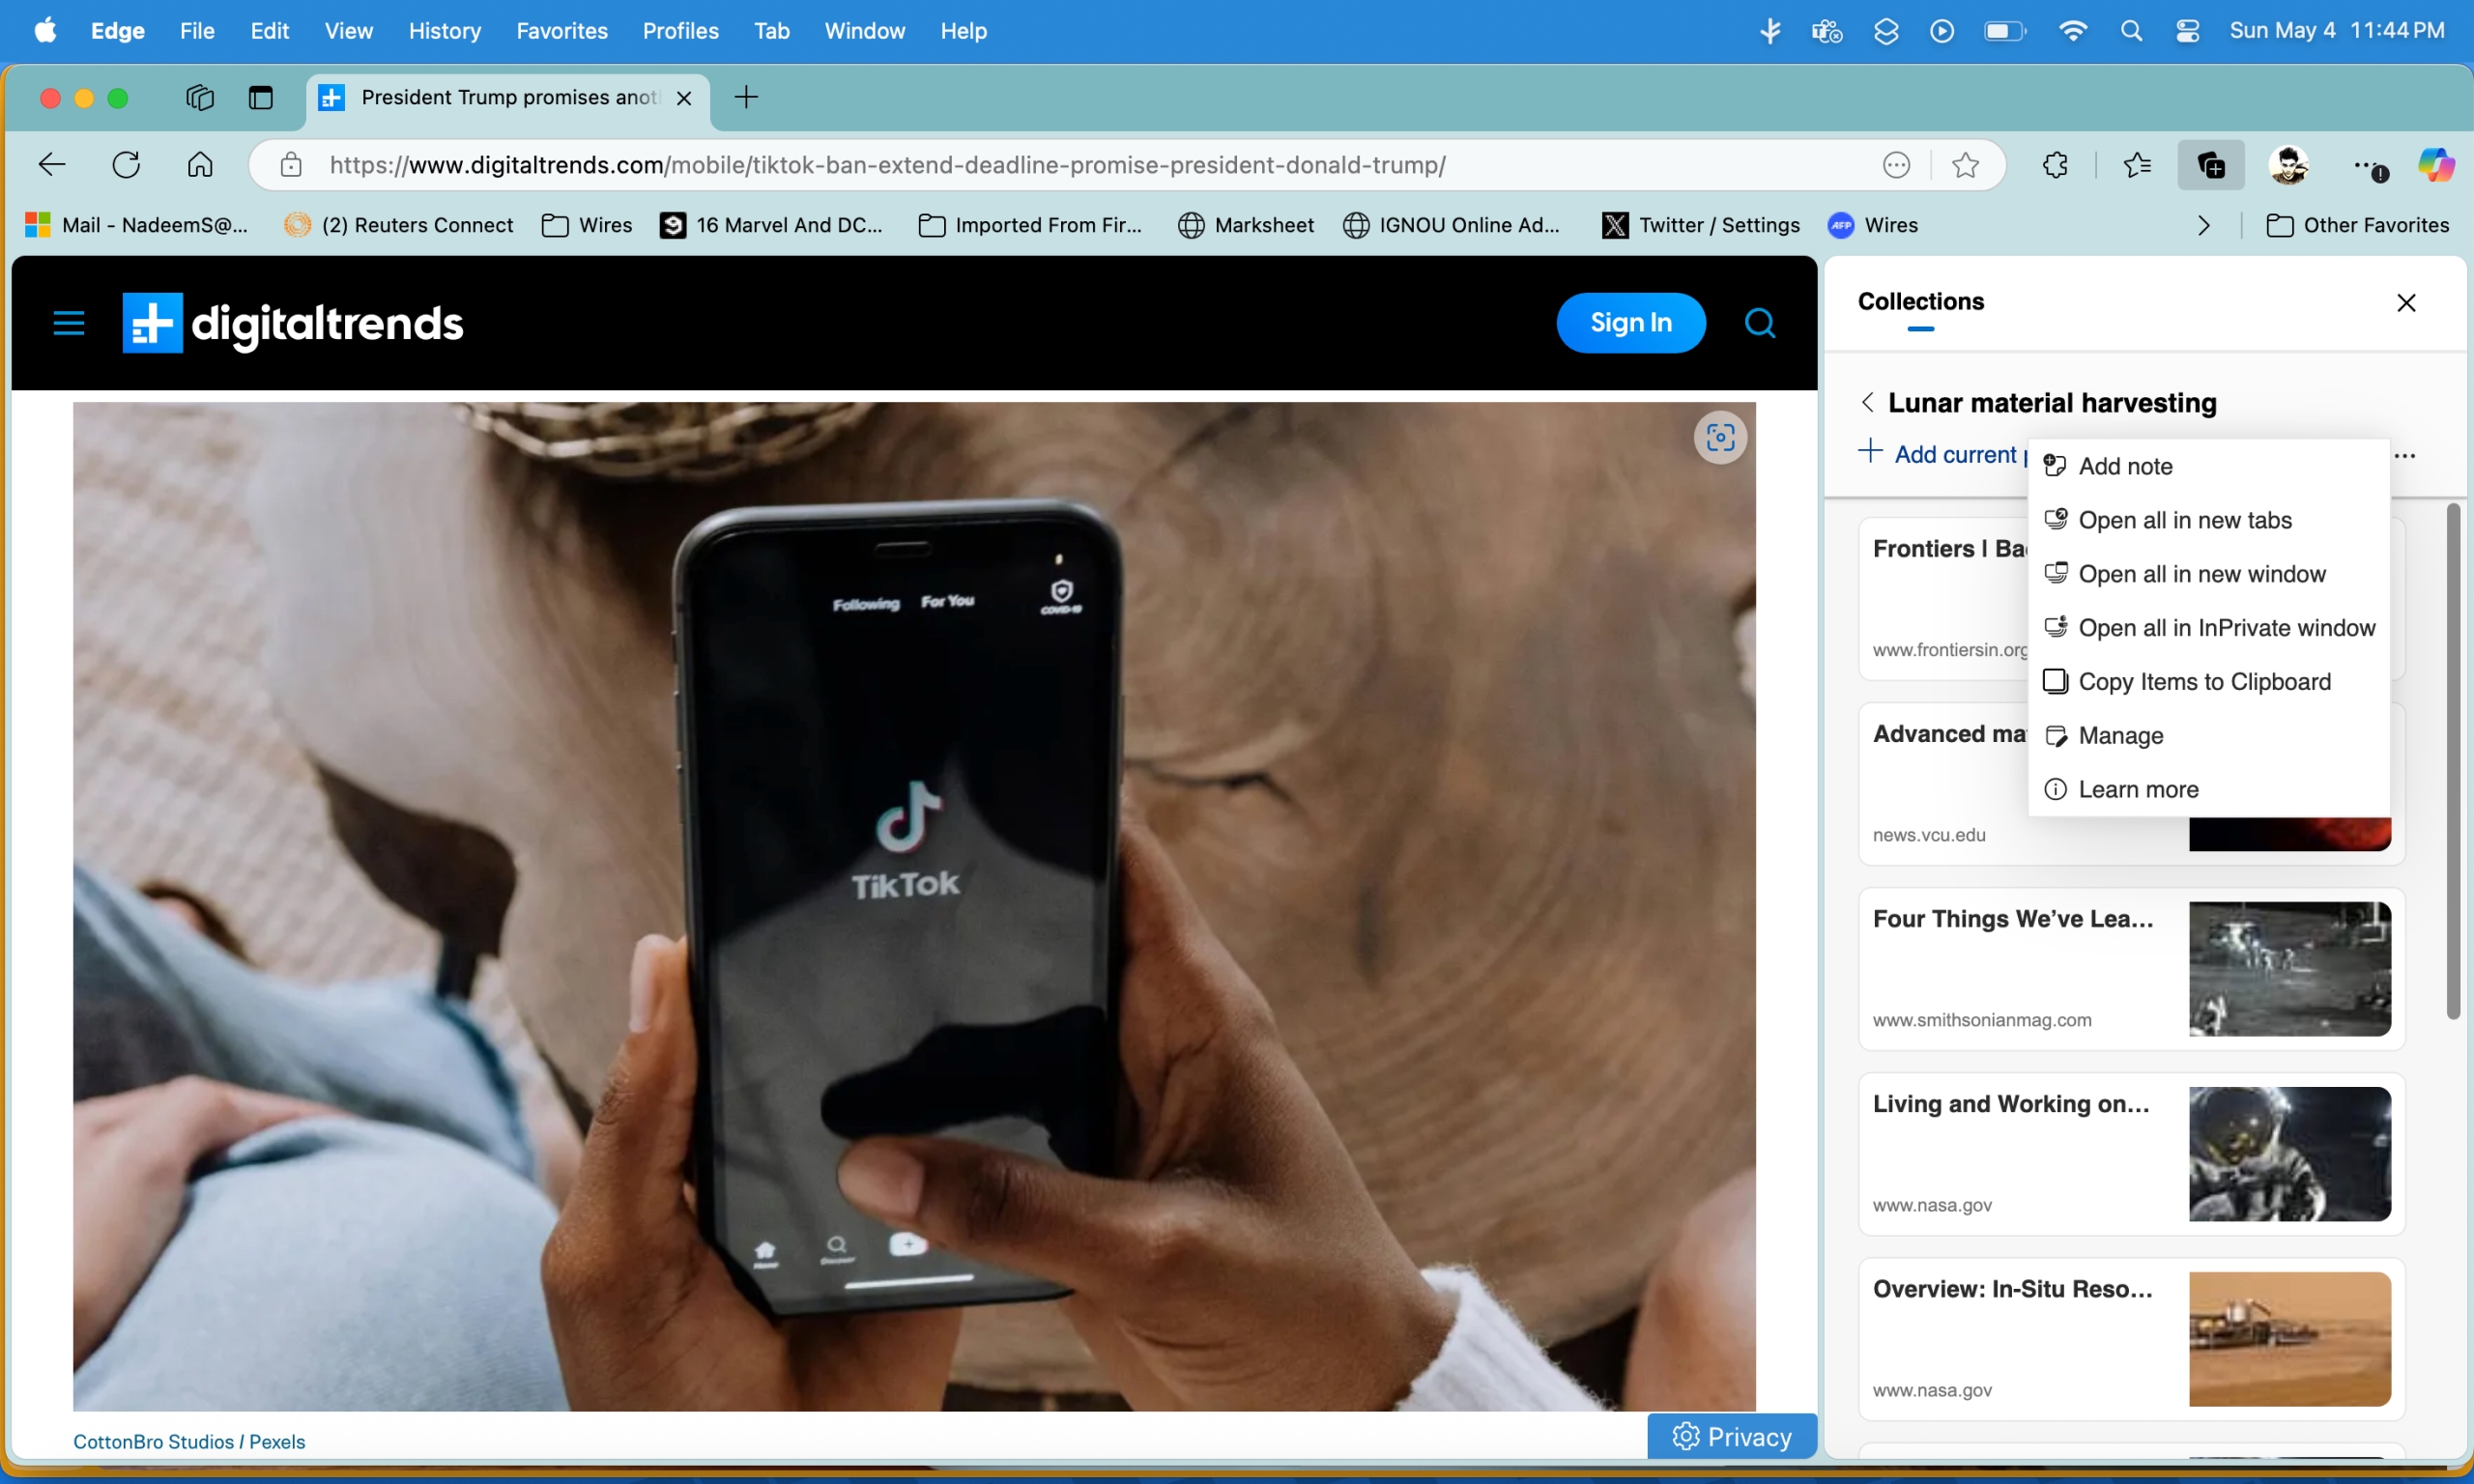
Task: Open Copilot with its sidebar icon
Action: tap(2437, 164)
